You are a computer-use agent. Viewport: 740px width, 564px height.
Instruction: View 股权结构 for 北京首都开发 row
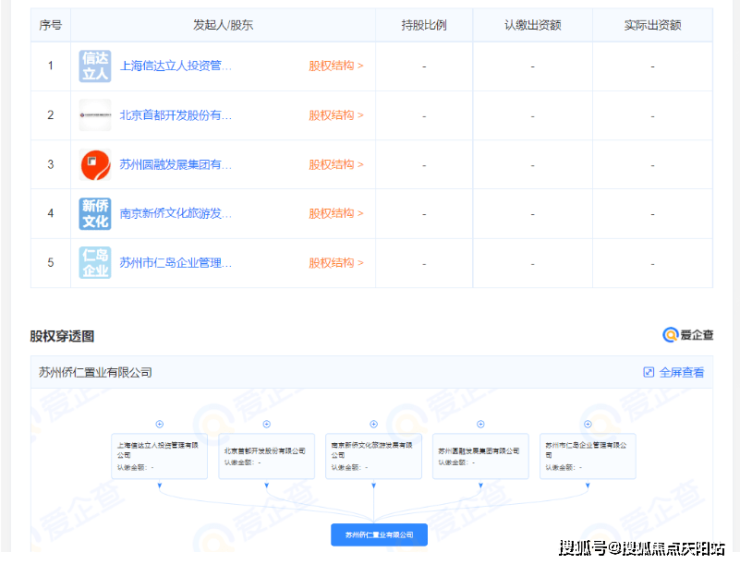pos(336,115)
